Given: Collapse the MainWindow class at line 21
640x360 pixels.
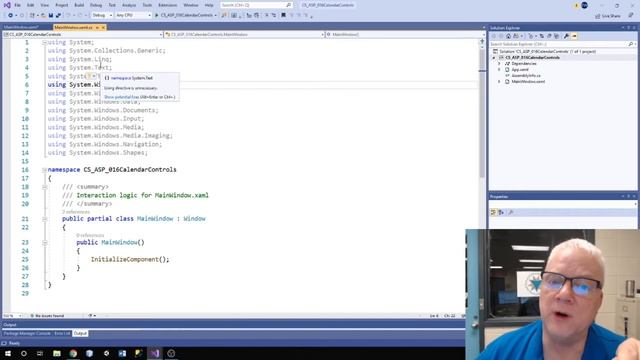Looking at the screenshot, I should click(44, 219).
